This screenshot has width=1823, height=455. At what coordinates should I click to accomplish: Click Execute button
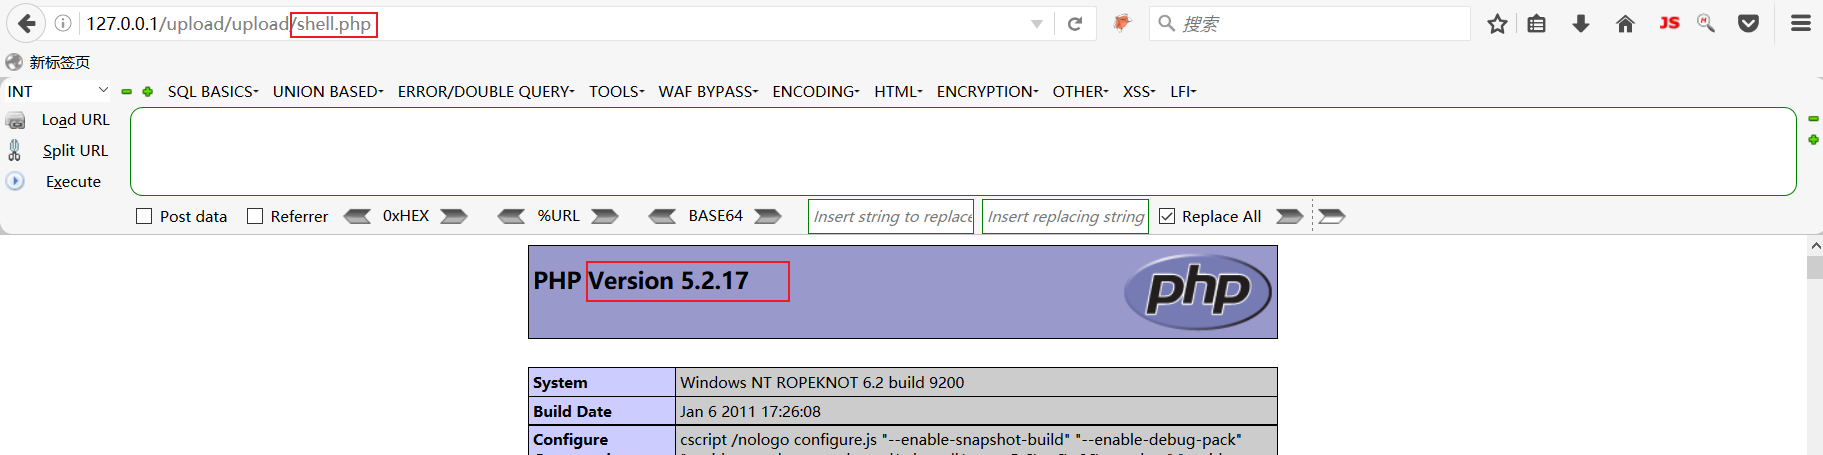pos(73,182)
